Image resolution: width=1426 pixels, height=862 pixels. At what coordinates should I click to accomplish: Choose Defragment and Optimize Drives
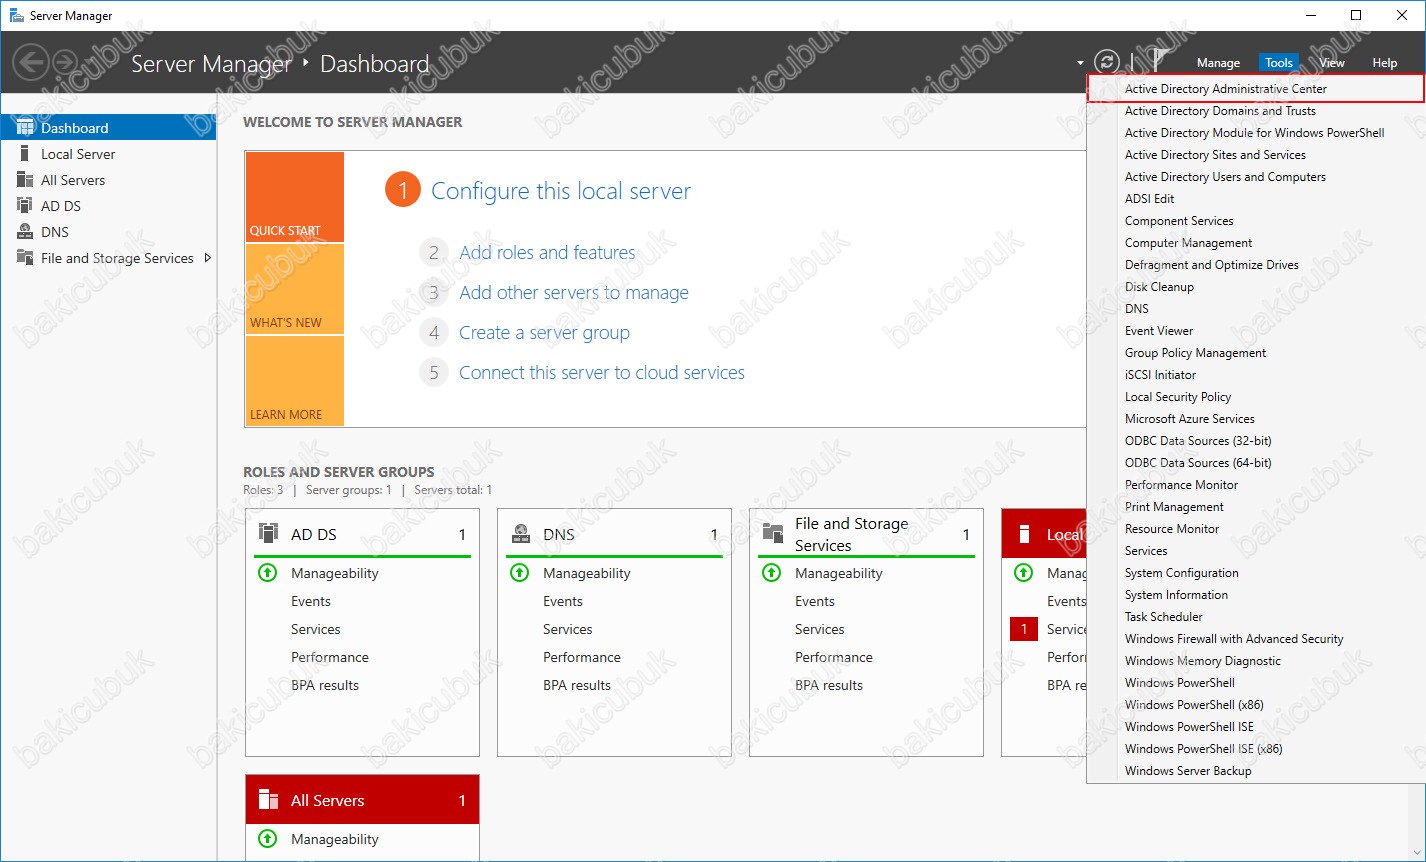click(1212, 265)
